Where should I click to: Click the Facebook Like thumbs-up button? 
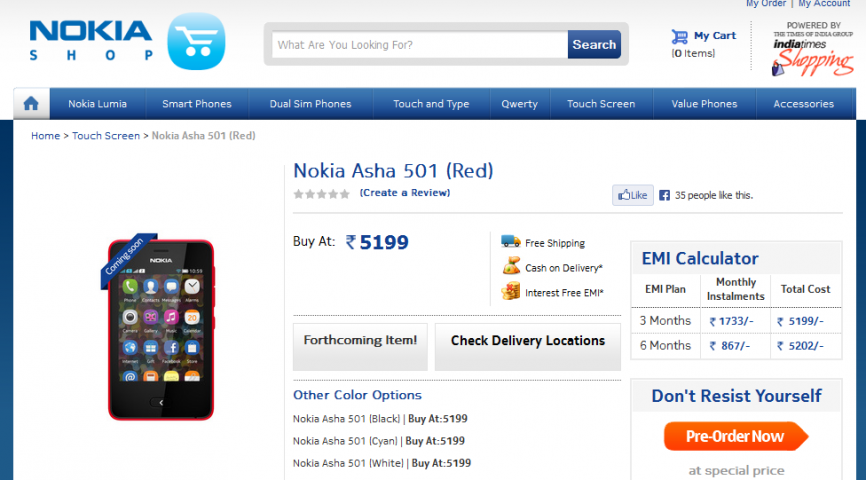tap(632, 195)
